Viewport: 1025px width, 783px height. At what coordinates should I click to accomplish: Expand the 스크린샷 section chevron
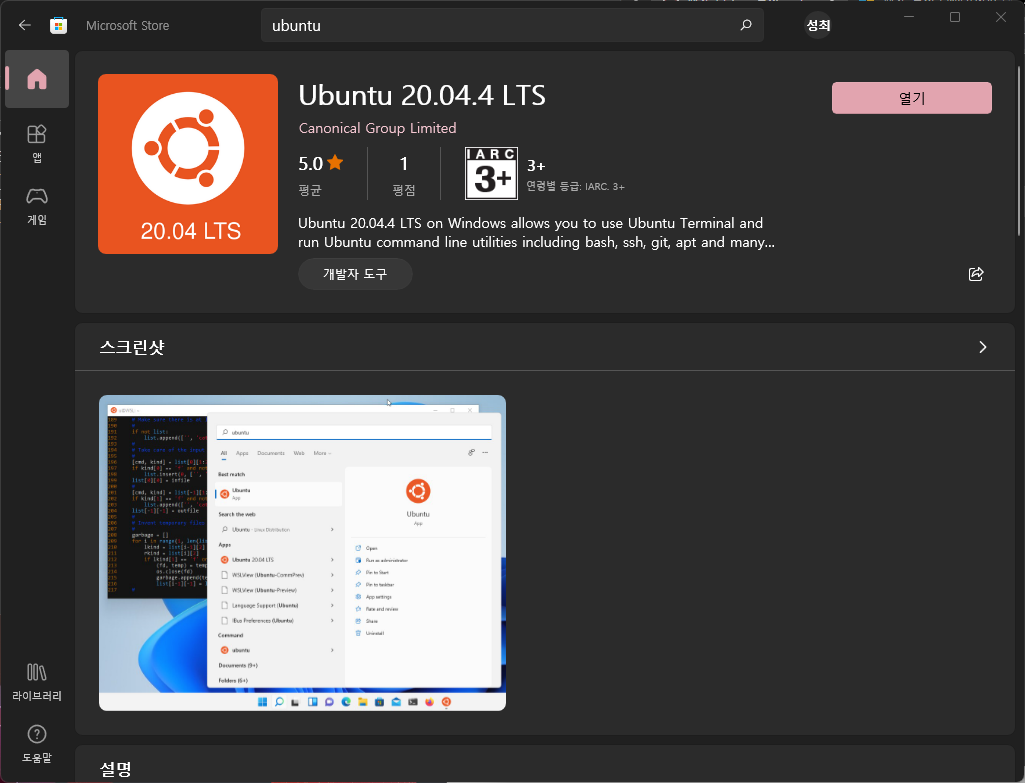pos(983,347)
